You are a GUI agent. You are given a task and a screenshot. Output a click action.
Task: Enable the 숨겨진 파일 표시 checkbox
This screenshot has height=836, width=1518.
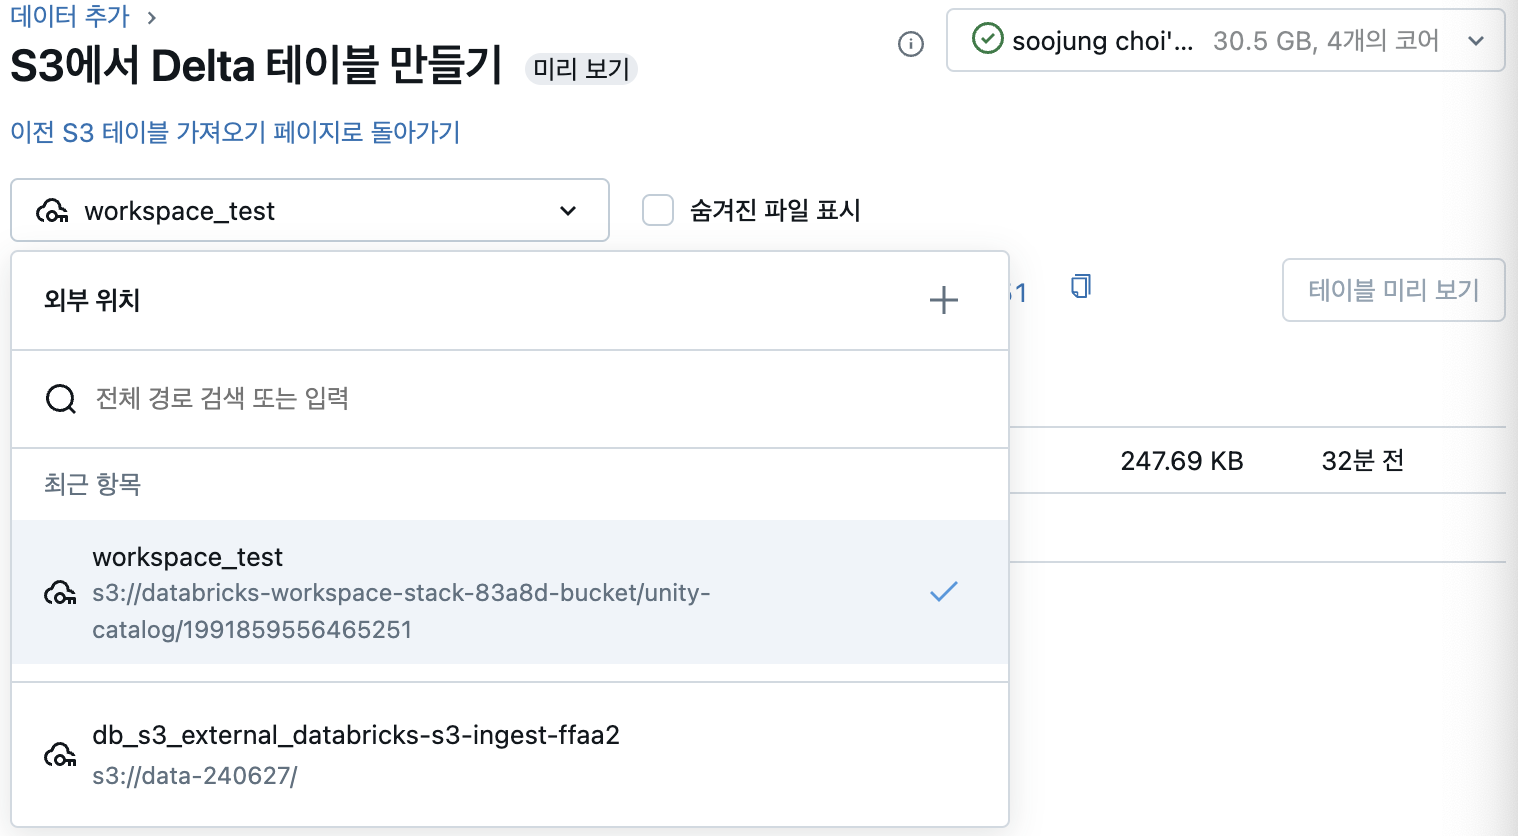(x=657, y=210)
